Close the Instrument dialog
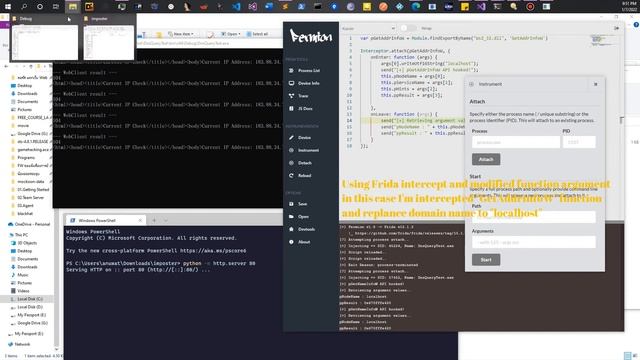Viewport: 640px width, 360px height. pos(596,84)
